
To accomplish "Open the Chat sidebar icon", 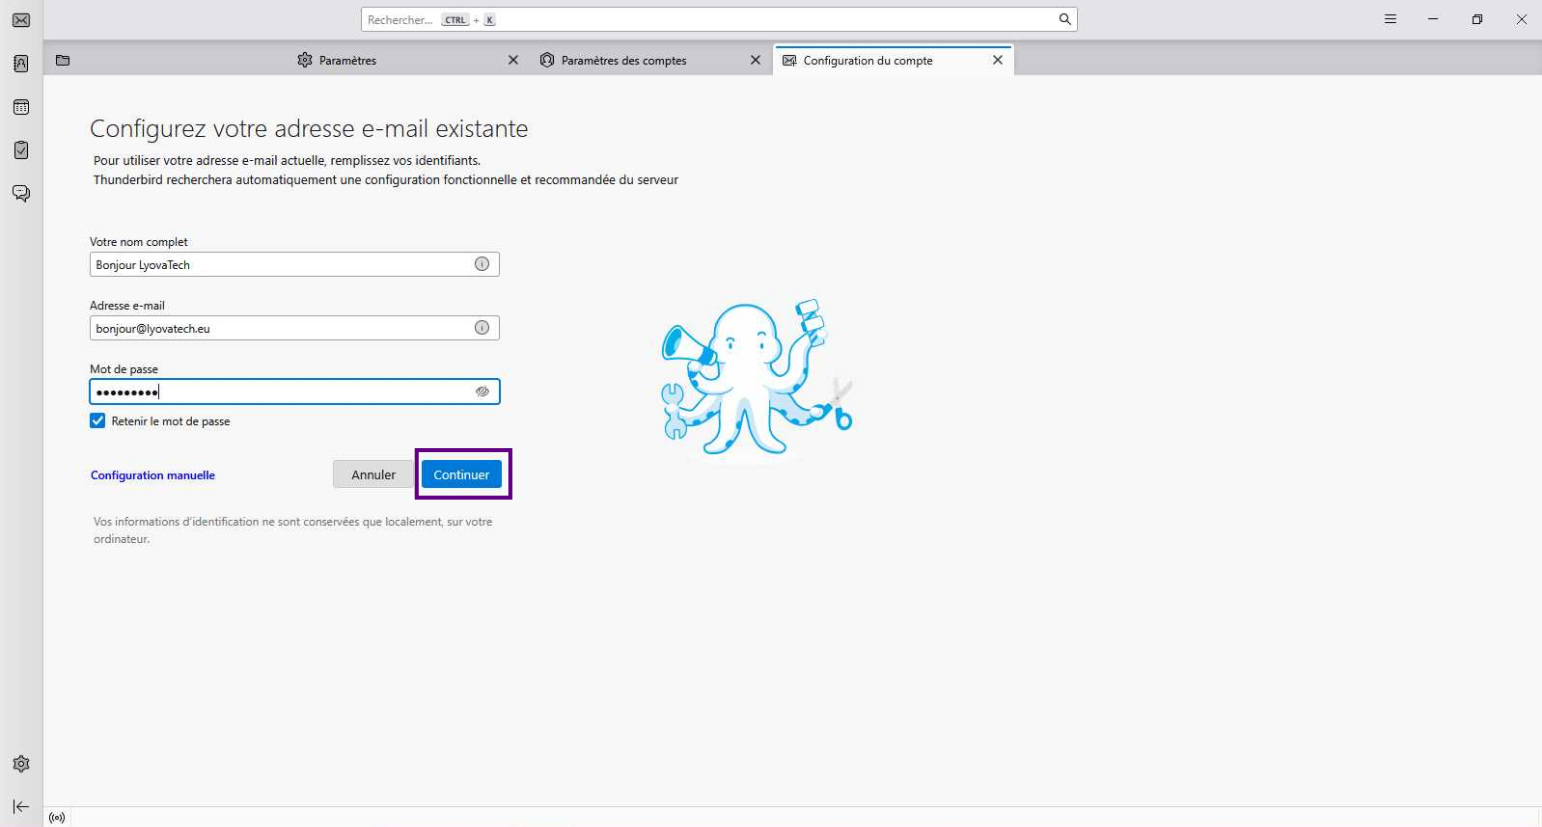I will pyautogui.click(x=21, y=193).
